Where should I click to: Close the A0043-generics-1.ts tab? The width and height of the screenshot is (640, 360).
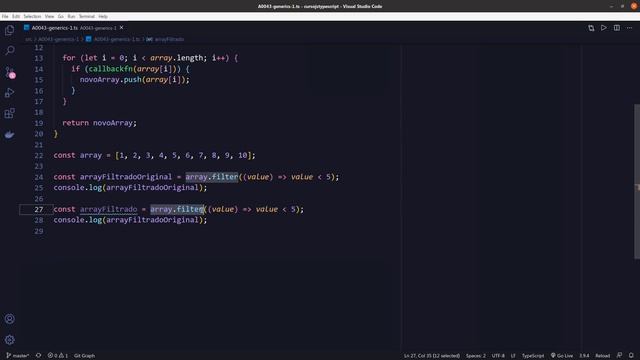(121, 28)
